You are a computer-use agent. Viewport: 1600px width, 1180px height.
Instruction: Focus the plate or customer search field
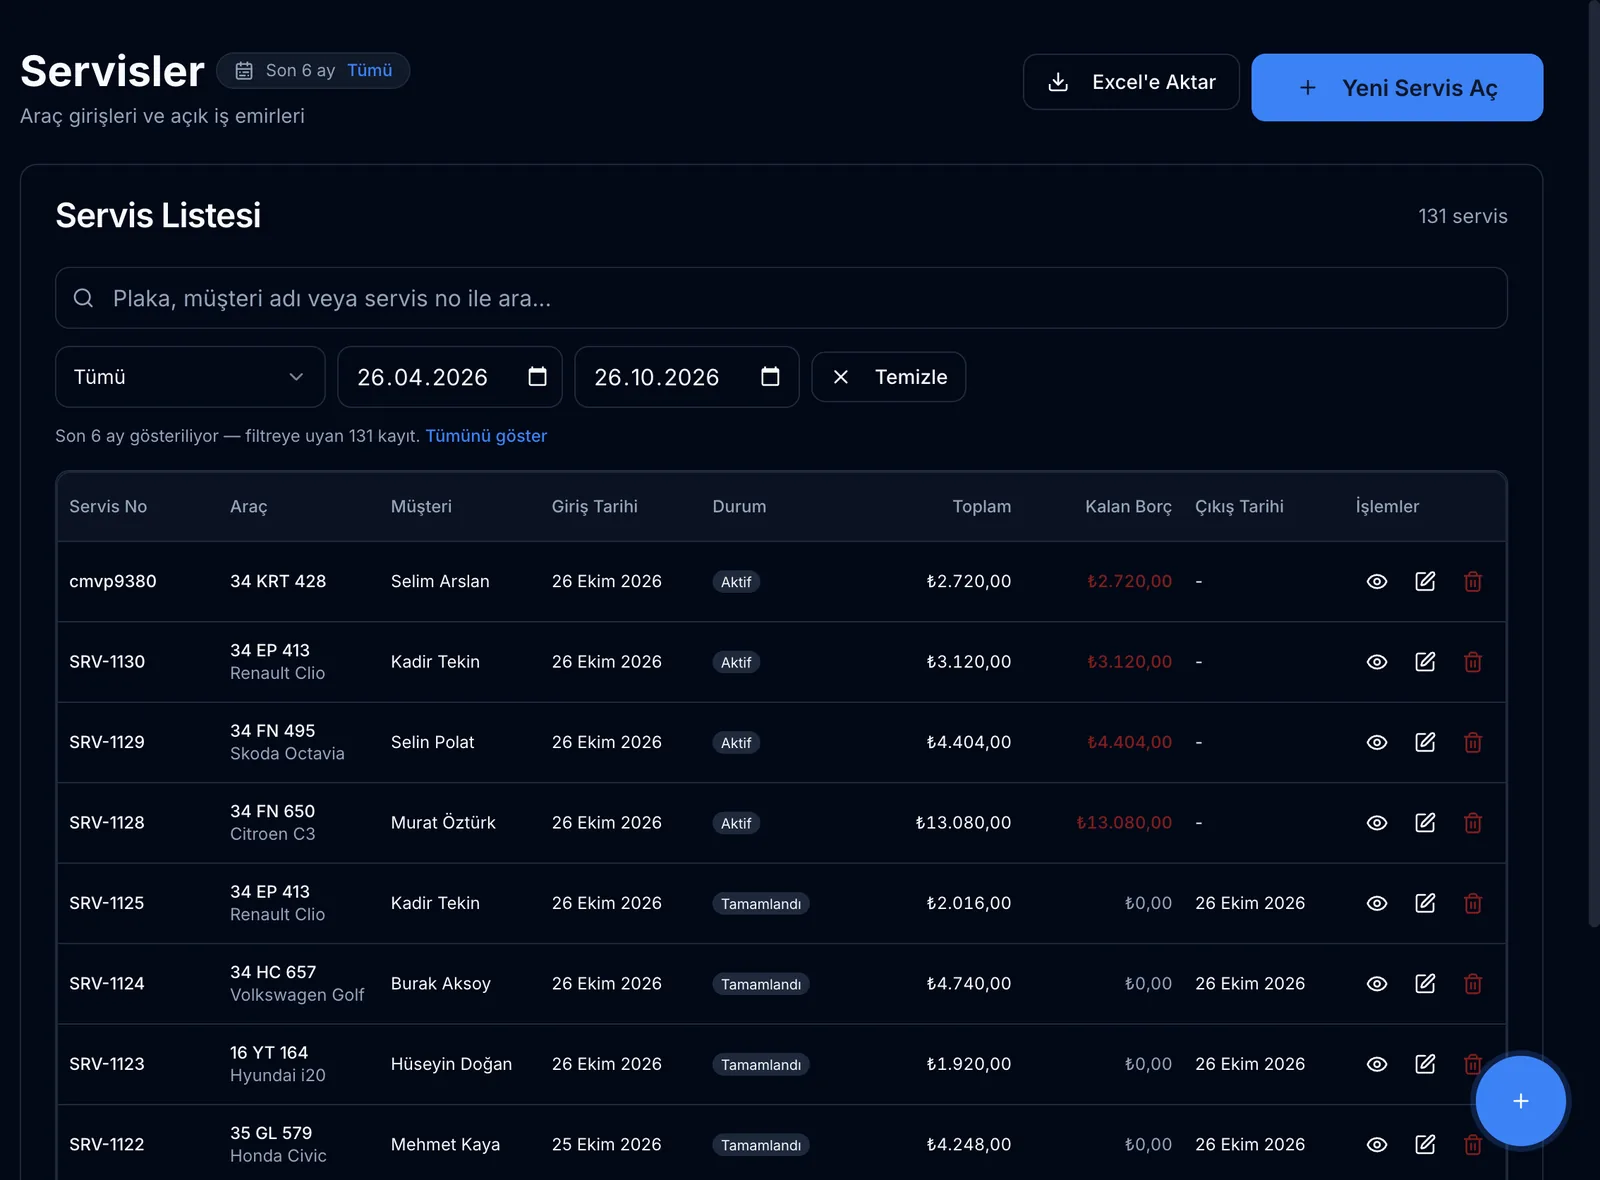781,298
